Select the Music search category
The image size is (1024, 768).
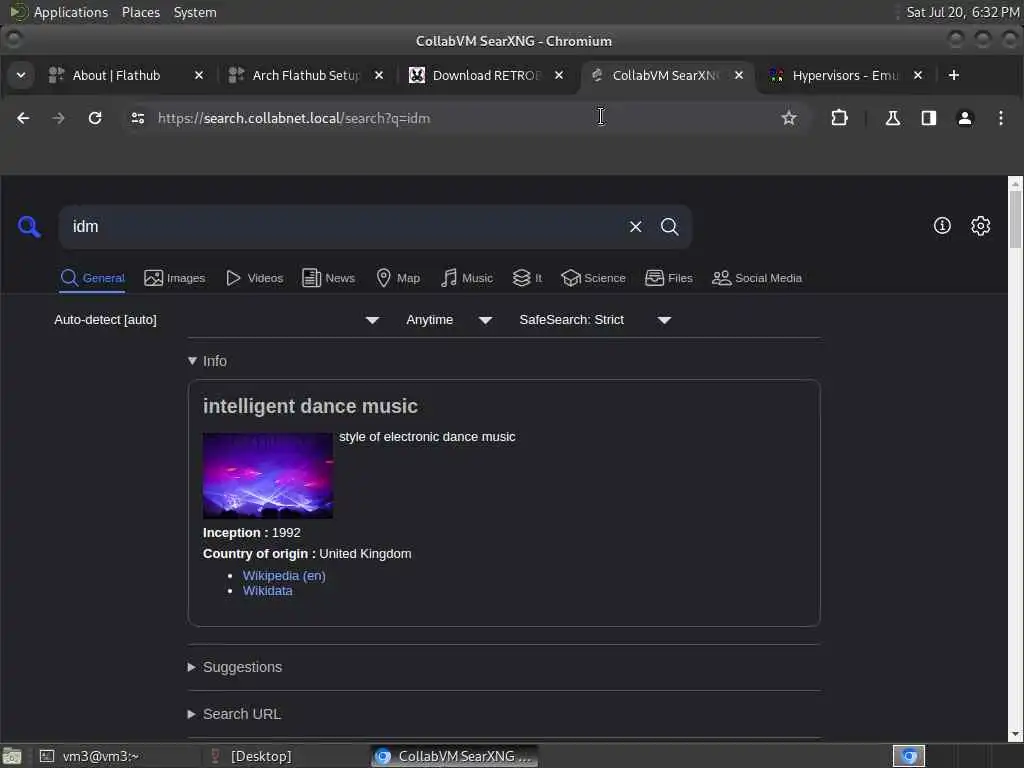[466, 278]
